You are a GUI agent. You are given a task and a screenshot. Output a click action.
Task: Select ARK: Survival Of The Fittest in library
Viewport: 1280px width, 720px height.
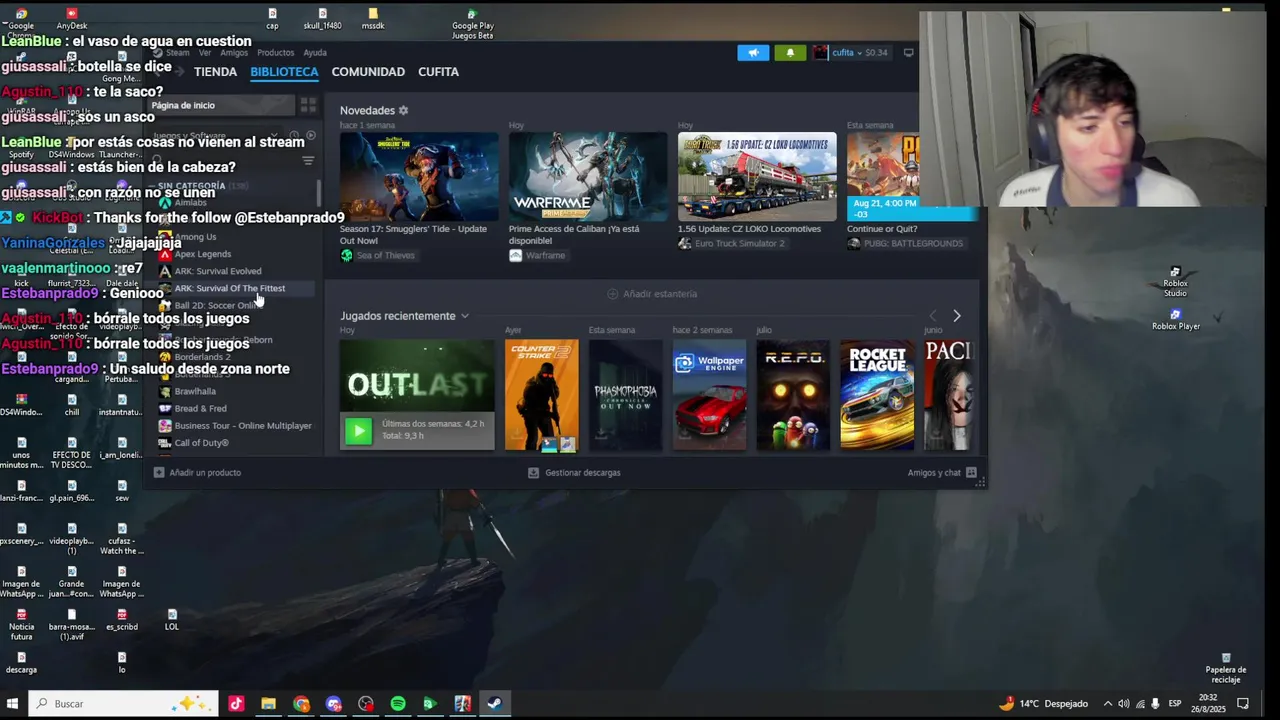click(229, 288)
